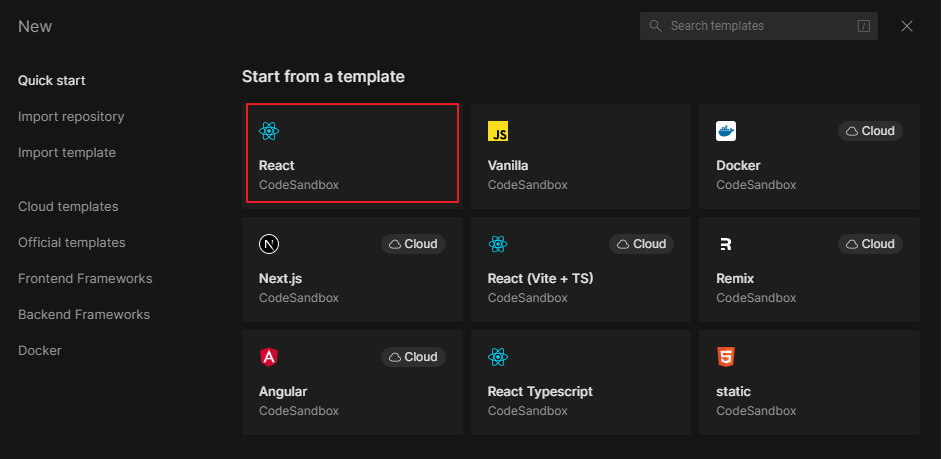Viewport: 941px width, 459px height.
Task: Click the 'Start from a template' heading
Action: pyautogui.click(x=323, y=77)
